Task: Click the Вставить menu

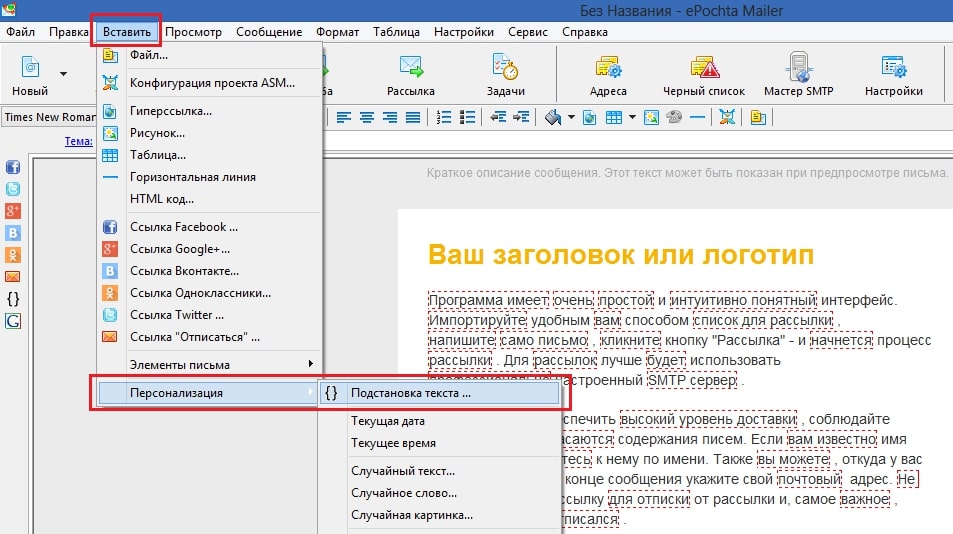Action: click(126, 32)
